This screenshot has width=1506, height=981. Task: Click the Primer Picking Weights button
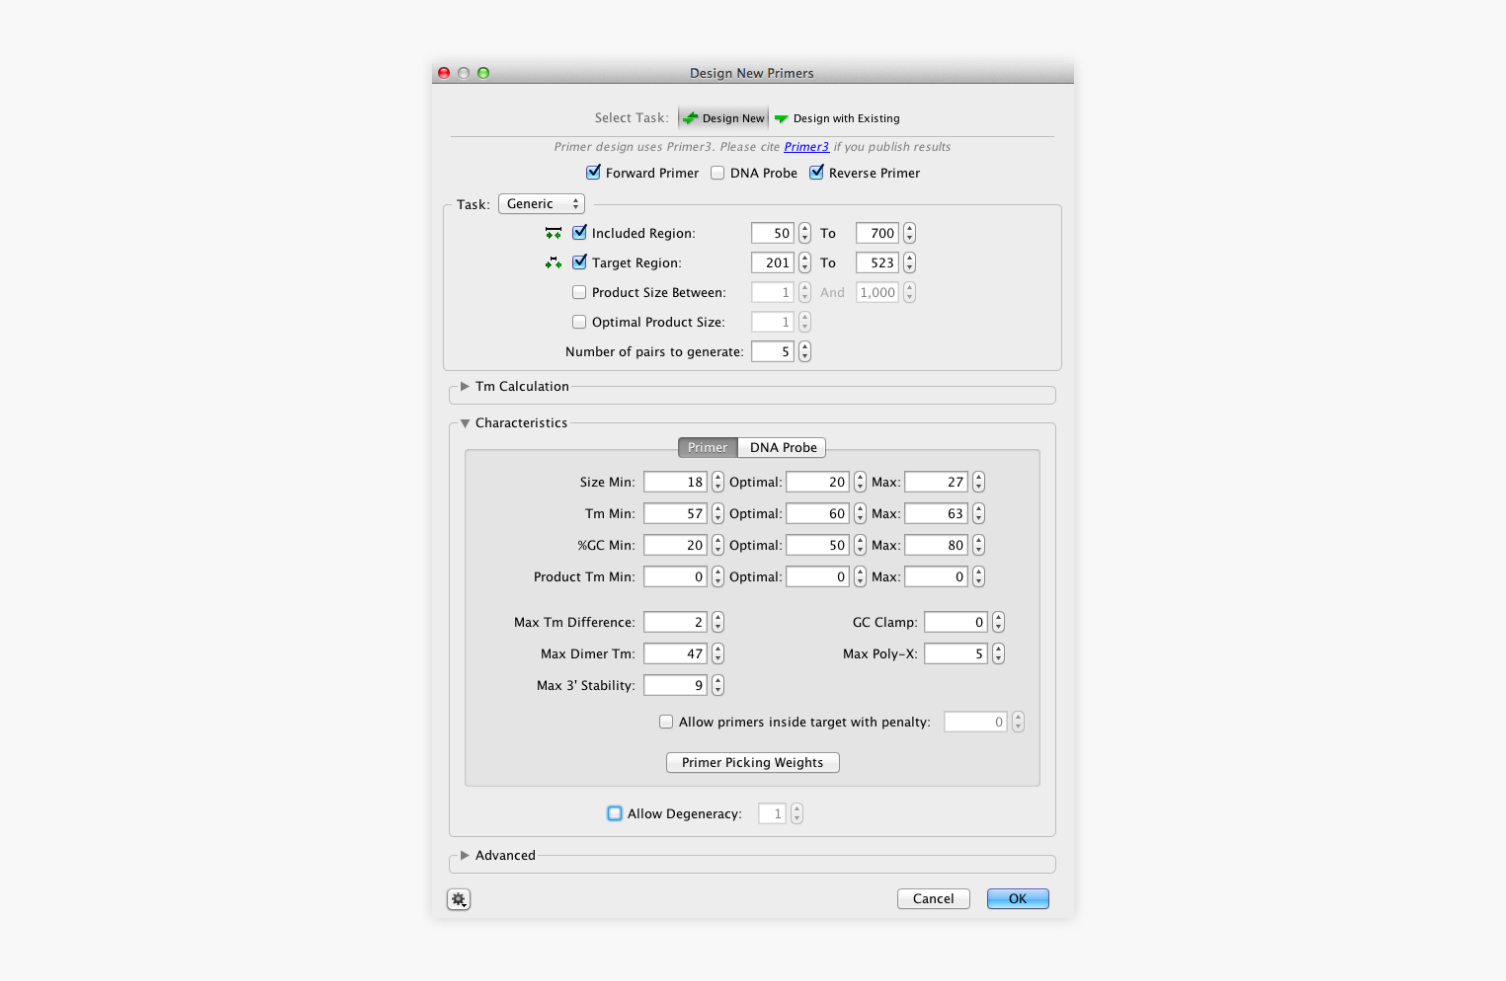(753, 763)
